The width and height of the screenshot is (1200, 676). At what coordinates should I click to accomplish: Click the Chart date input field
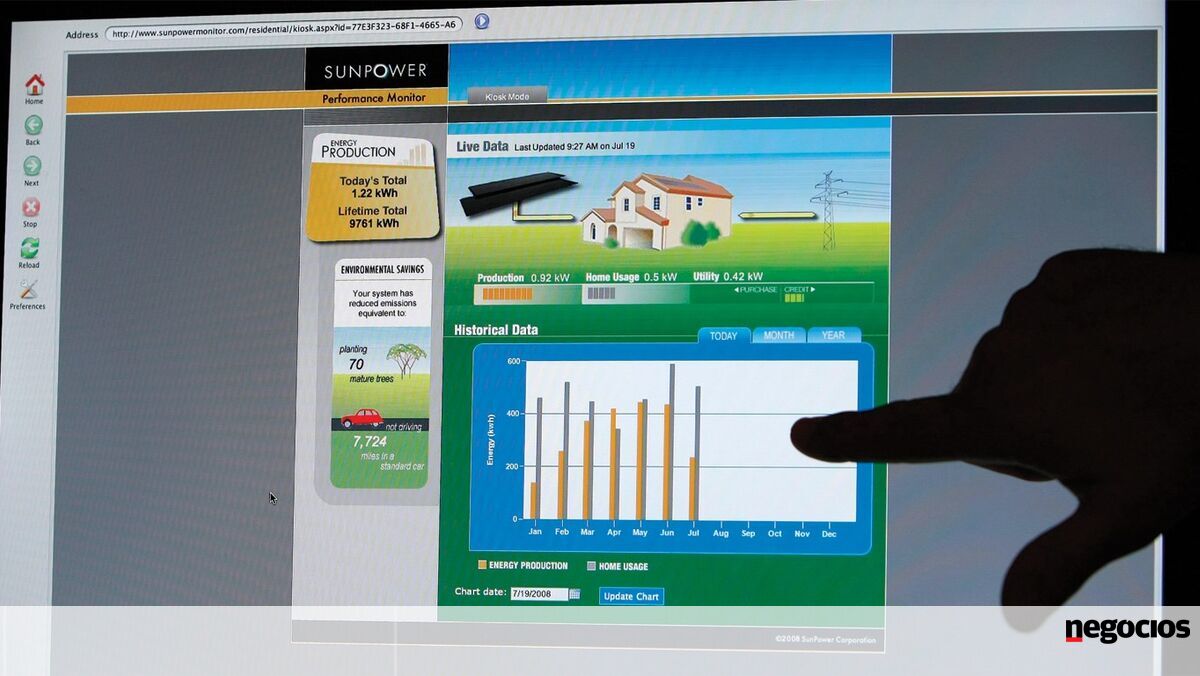click(x=538, y=594)
